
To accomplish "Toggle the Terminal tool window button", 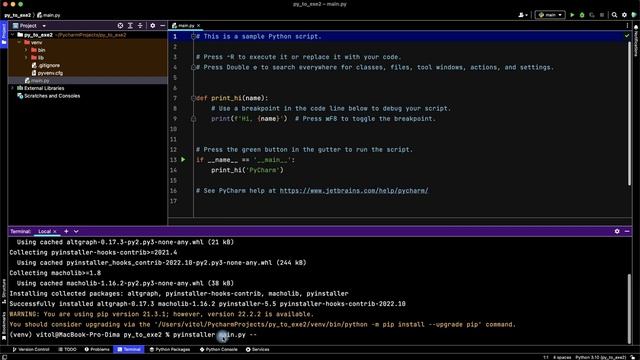I will (x=129, y=349).
